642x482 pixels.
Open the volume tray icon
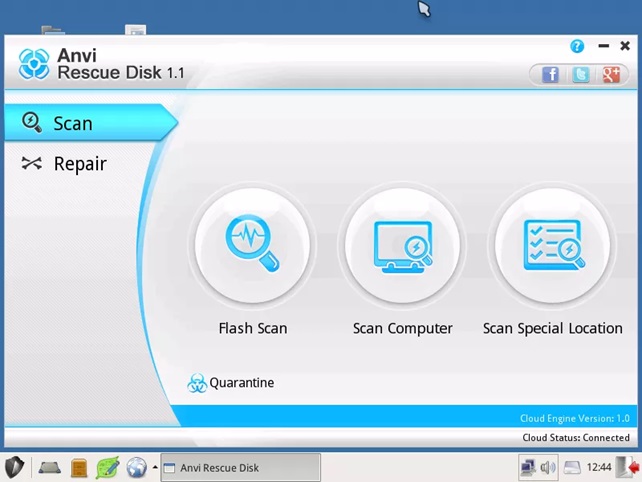click(x=548, y=467)
